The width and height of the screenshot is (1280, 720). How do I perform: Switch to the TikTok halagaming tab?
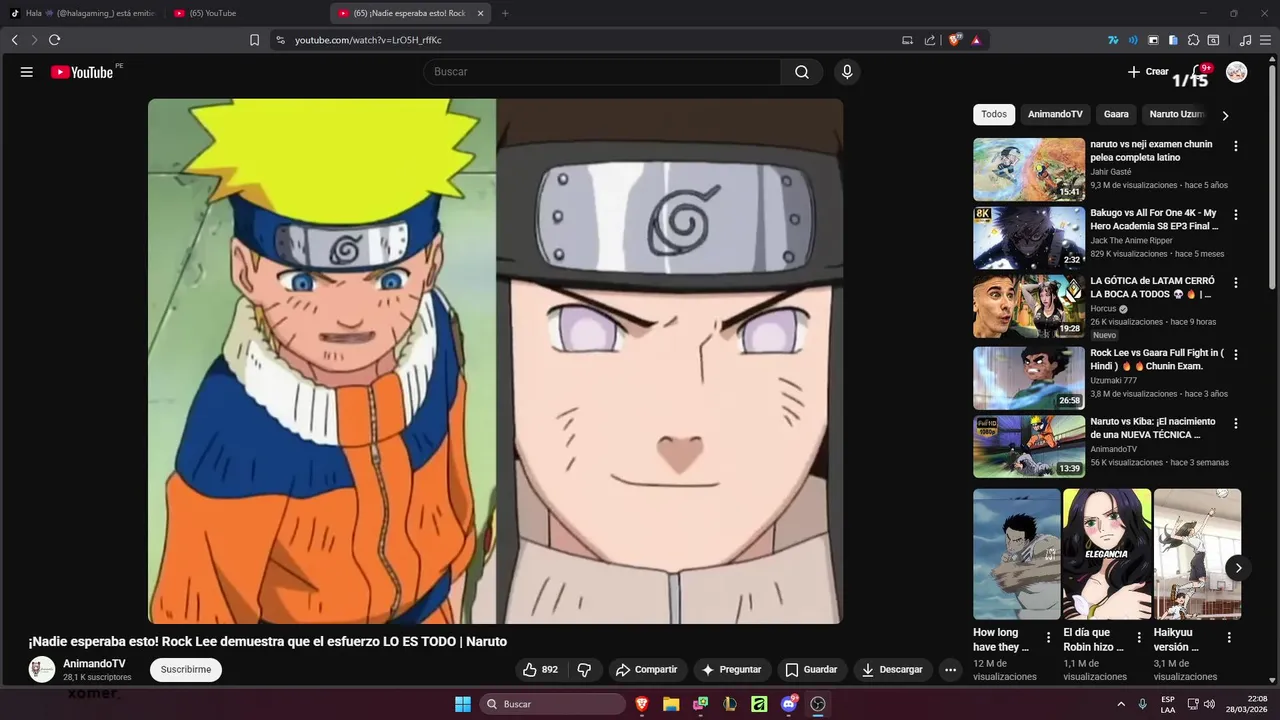tap(82, 13)
